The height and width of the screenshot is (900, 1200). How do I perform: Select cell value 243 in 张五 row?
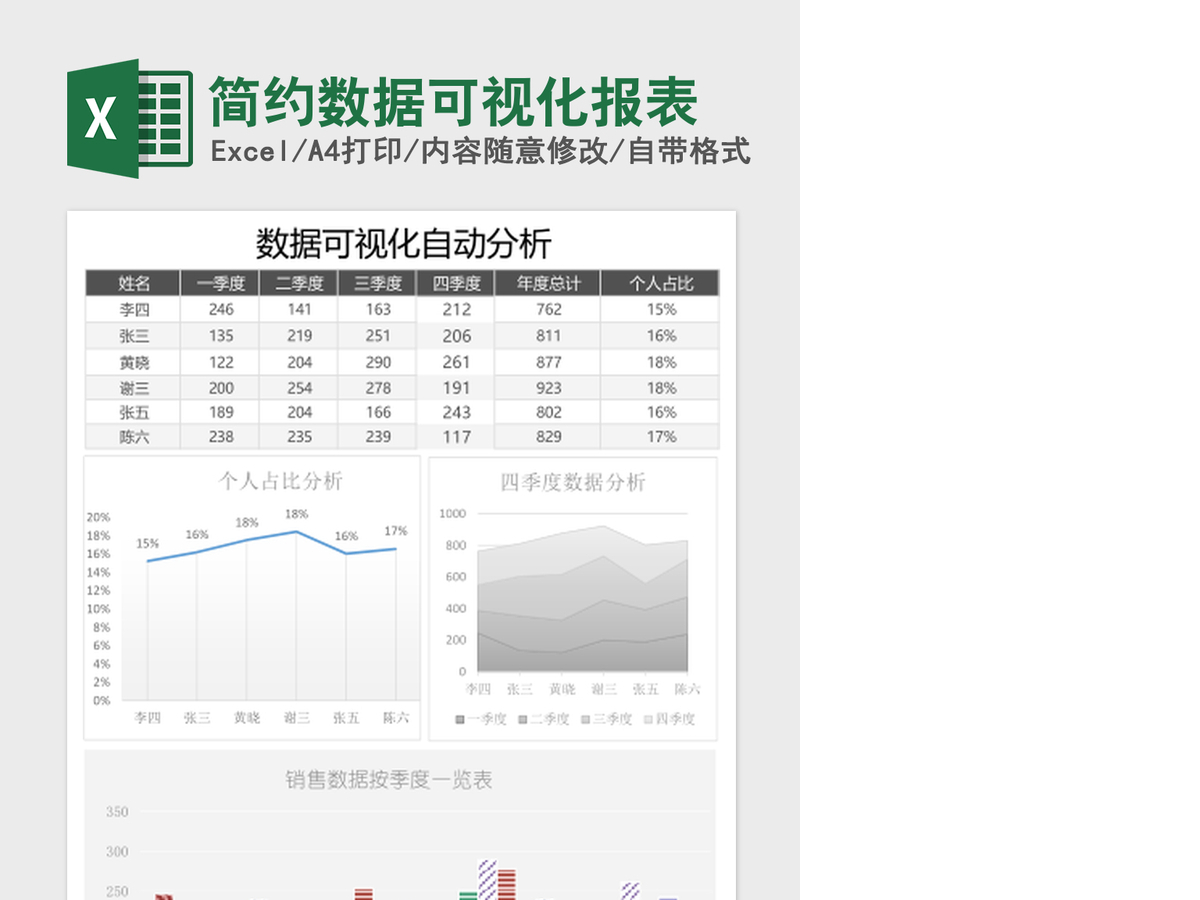[x=457, y=412]
